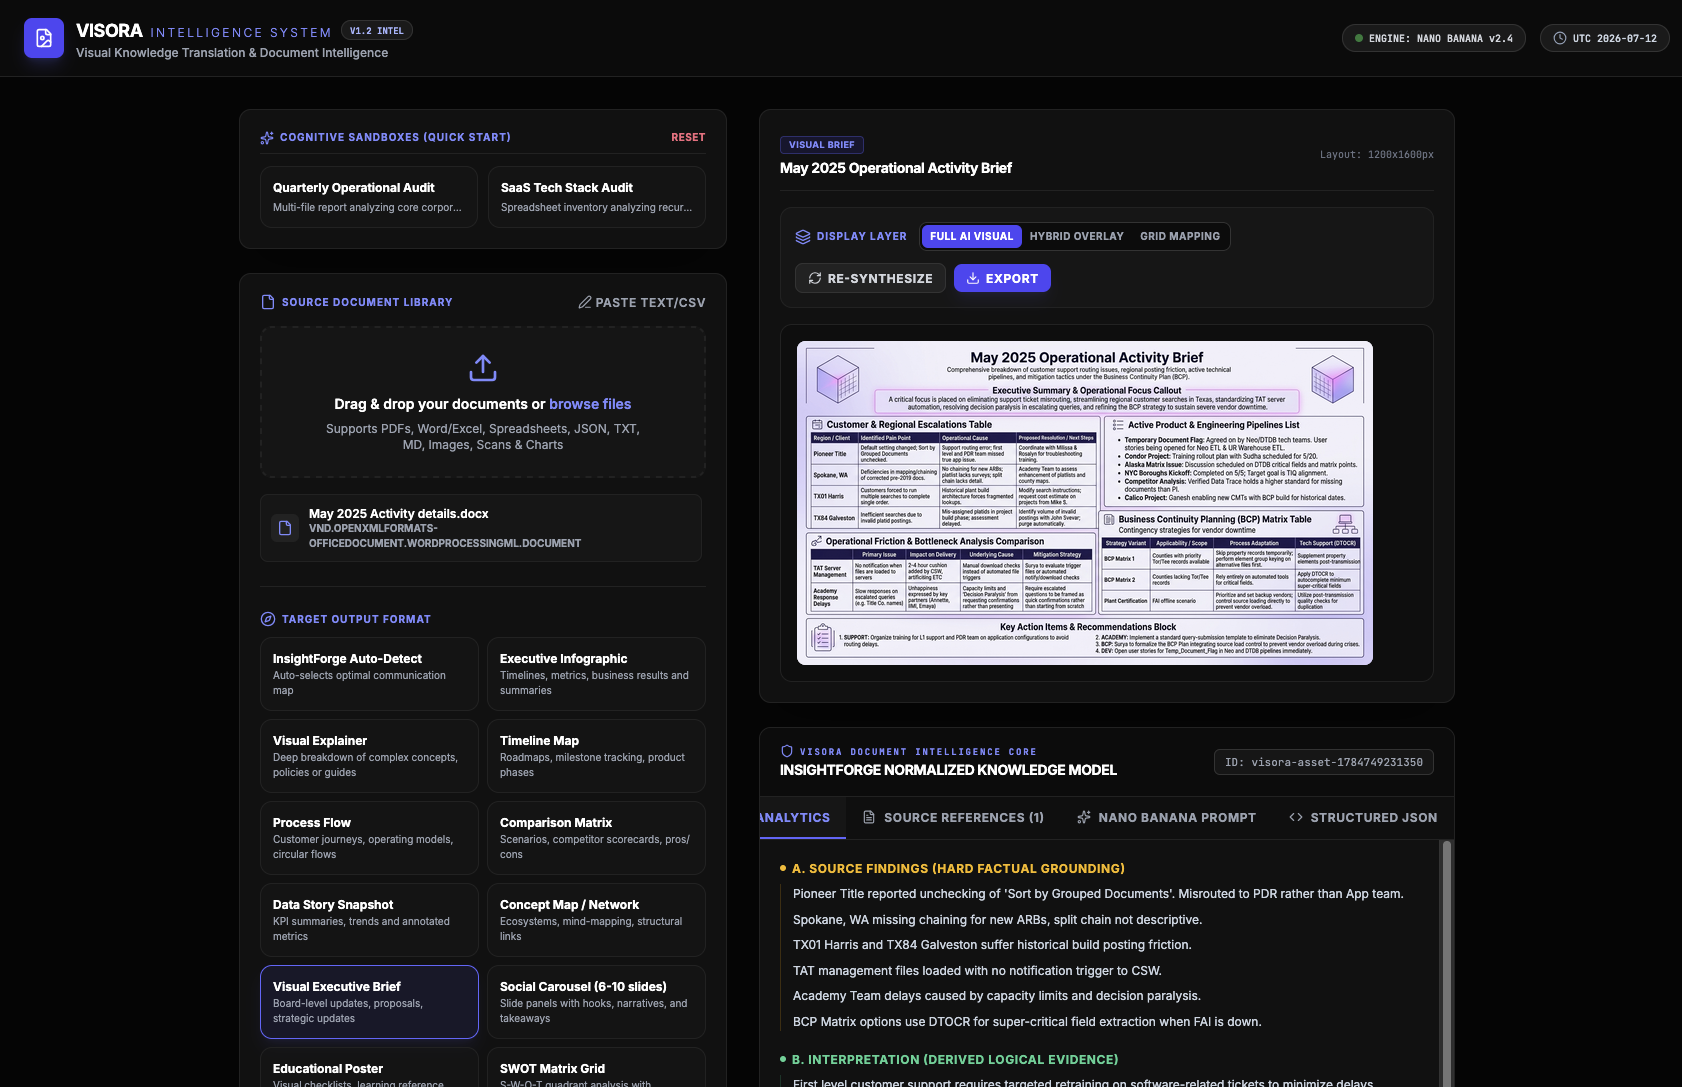This screenshot has height=1087, width=1682.
Task: Click the pencil icon next to Paste Text/CSV
Action: tap(585, 302)
